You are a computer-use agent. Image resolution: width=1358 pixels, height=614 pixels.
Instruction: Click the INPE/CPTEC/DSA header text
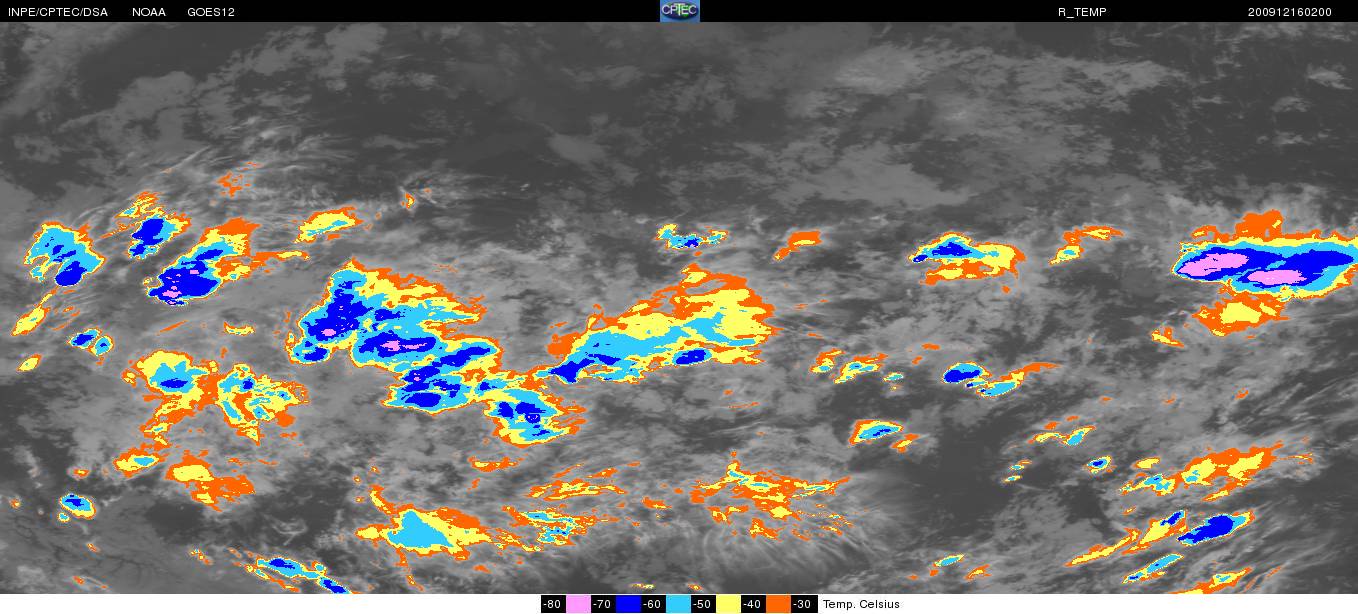click(x=58, y=12)
